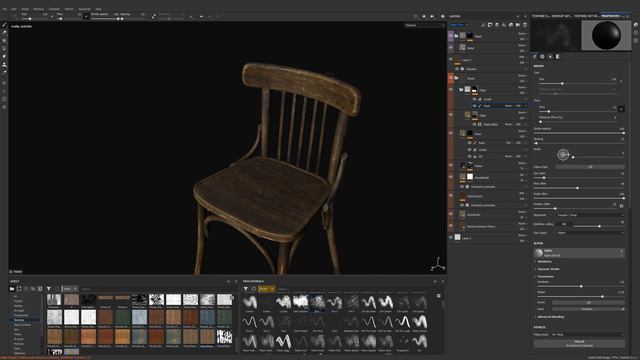This screenshot has width=640, height=360.
Task: Open the Window menu
Action: point(38,9)
